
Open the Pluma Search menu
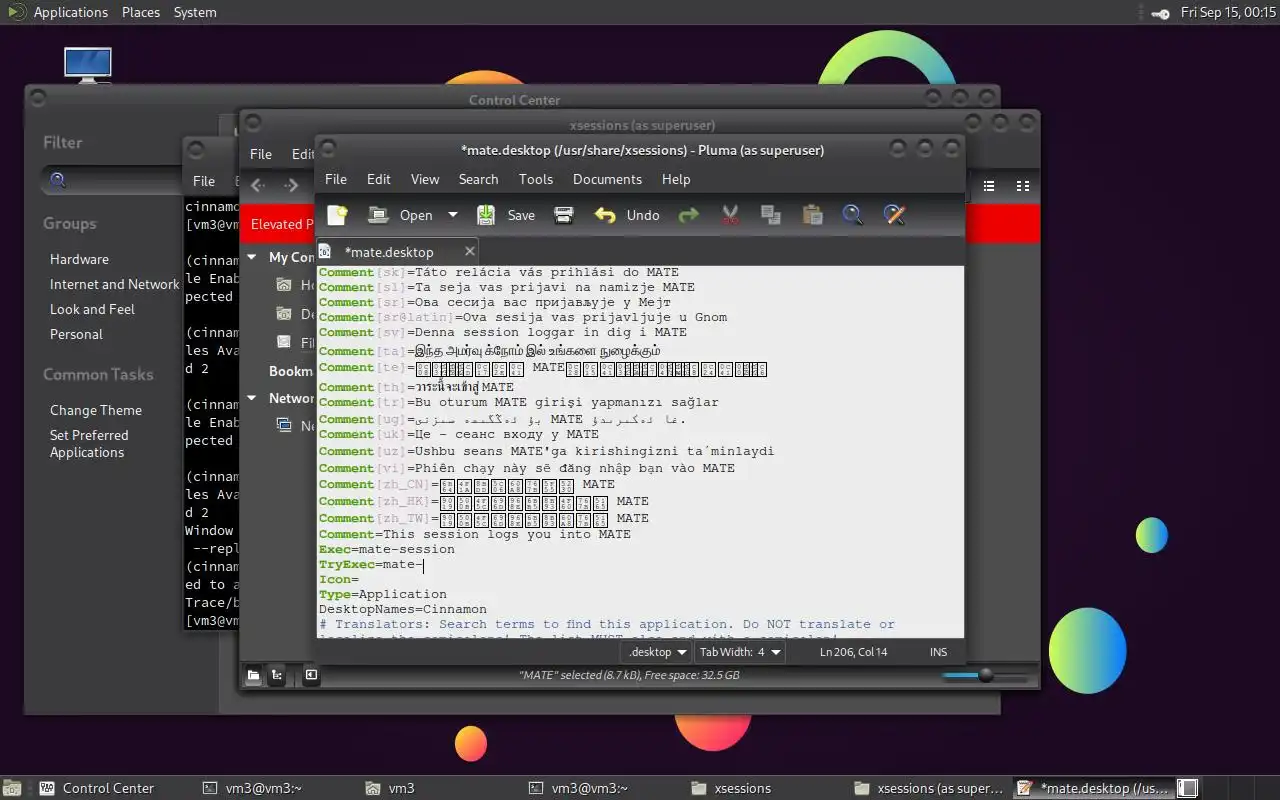pos(478,179)
